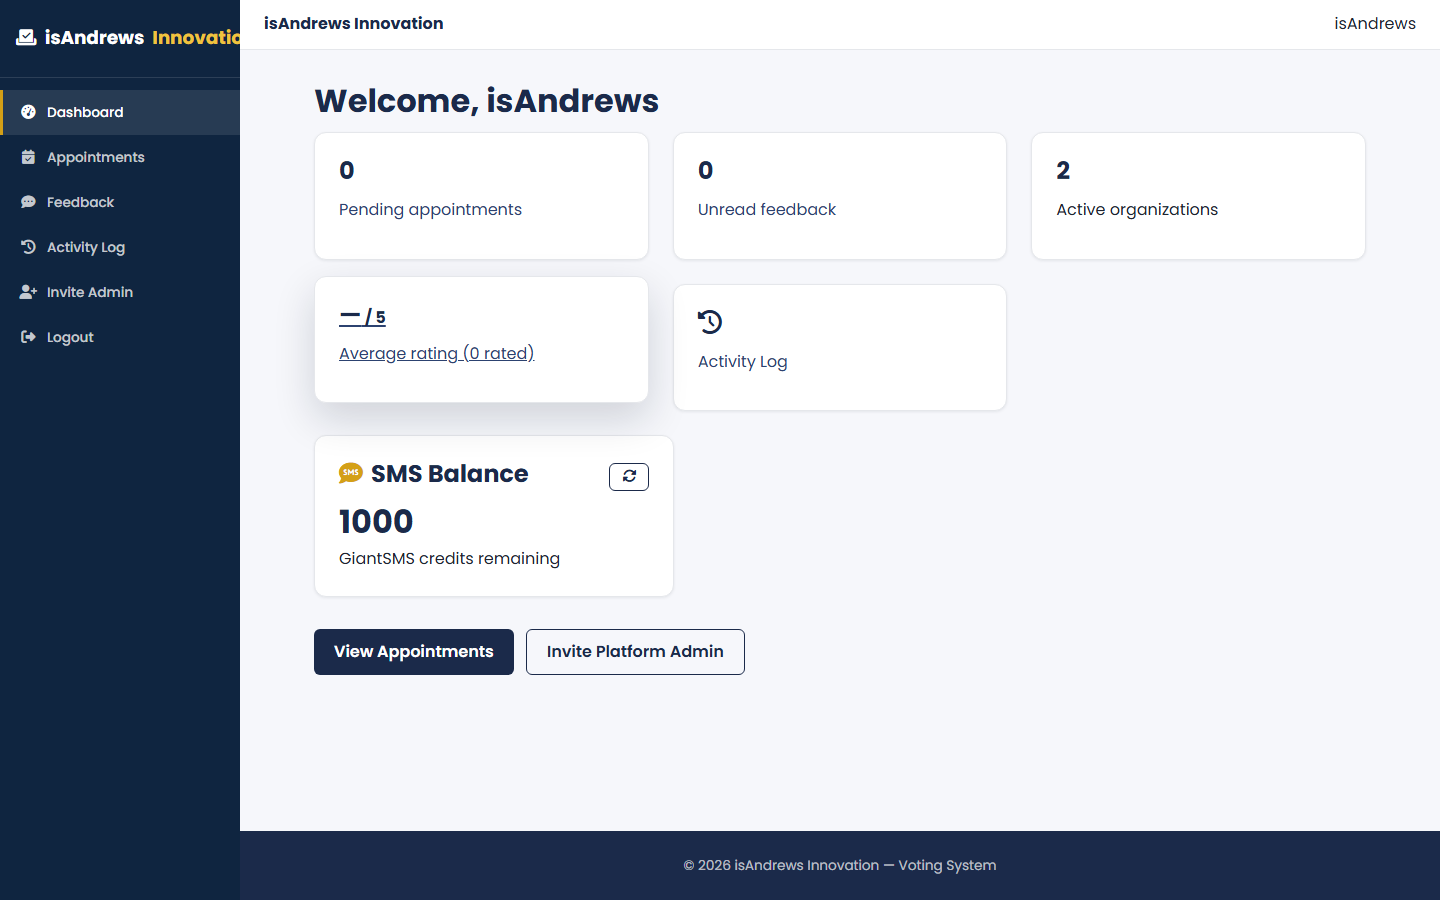Viewport: 1440px width, 900px height.
Task: Click the isAndrews Innovation sidebar brand text
Action: click(142, 37)
